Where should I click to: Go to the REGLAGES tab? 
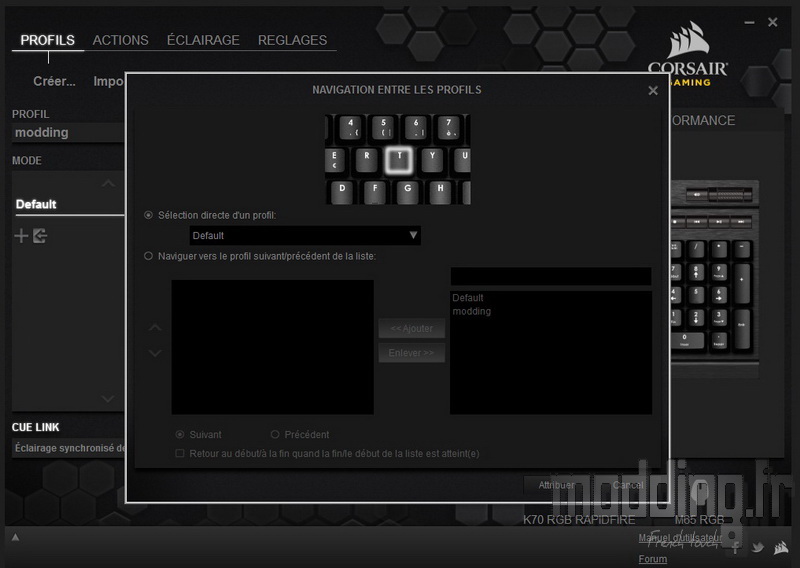click(x=292, y=40)
